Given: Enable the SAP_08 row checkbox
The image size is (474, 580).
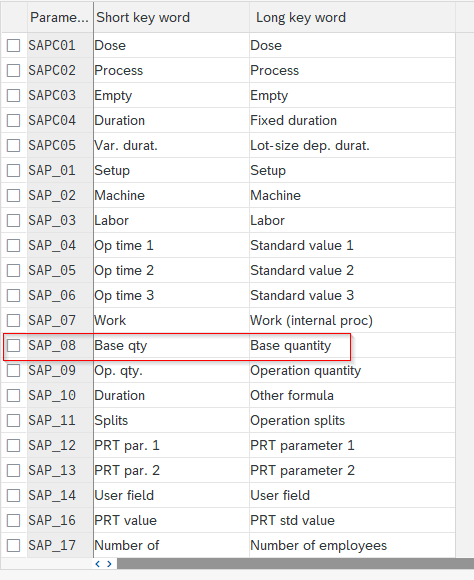Looking at the screenshot, I should pyautogui.click(x=14, y=345).
